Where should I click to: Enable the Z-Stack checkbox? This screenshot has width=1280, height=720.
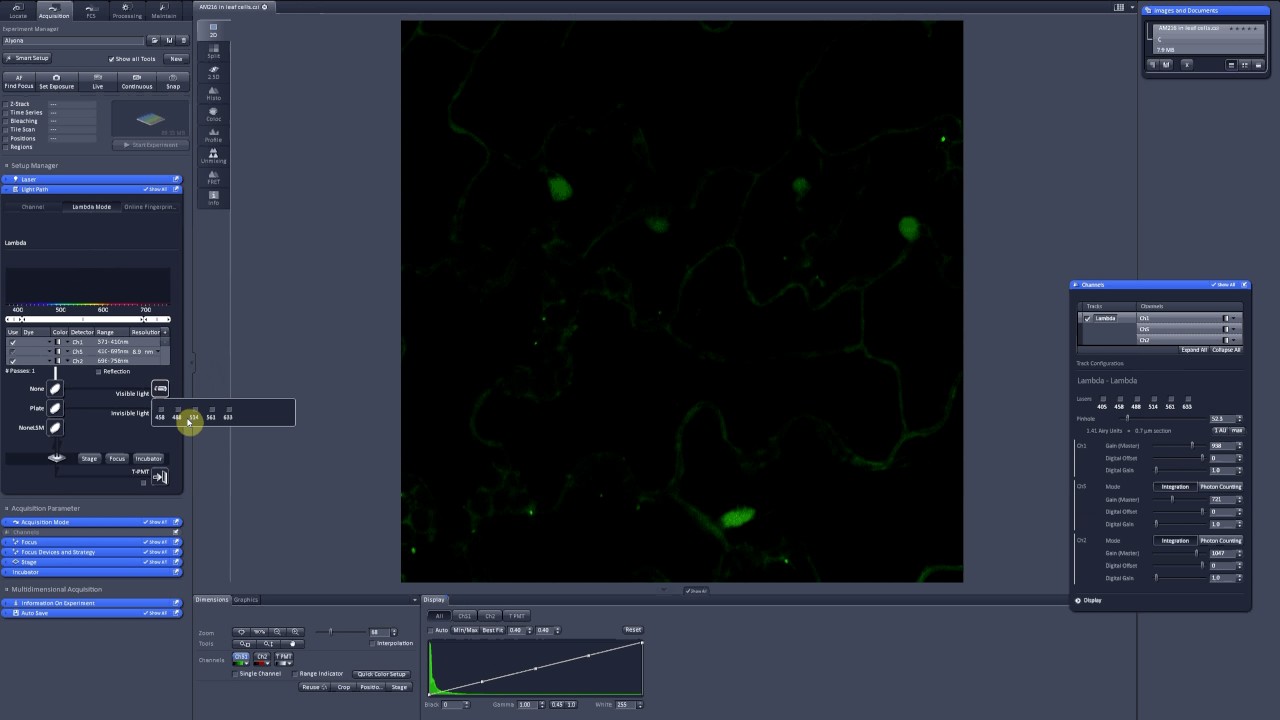(6, 104)
